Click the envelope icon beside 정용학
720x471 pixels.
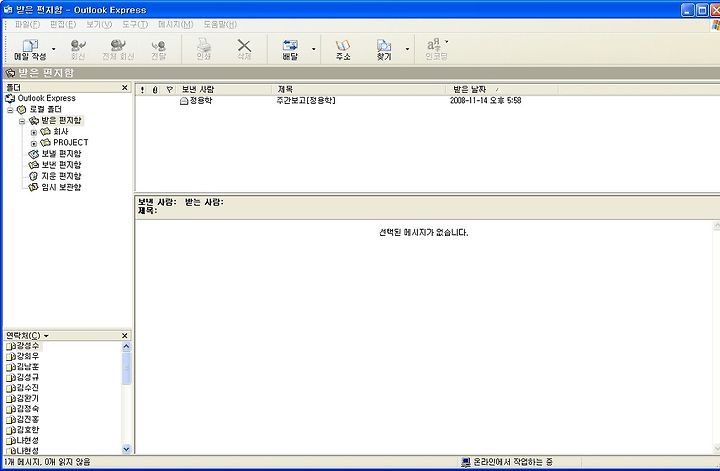tap(184, 101)
